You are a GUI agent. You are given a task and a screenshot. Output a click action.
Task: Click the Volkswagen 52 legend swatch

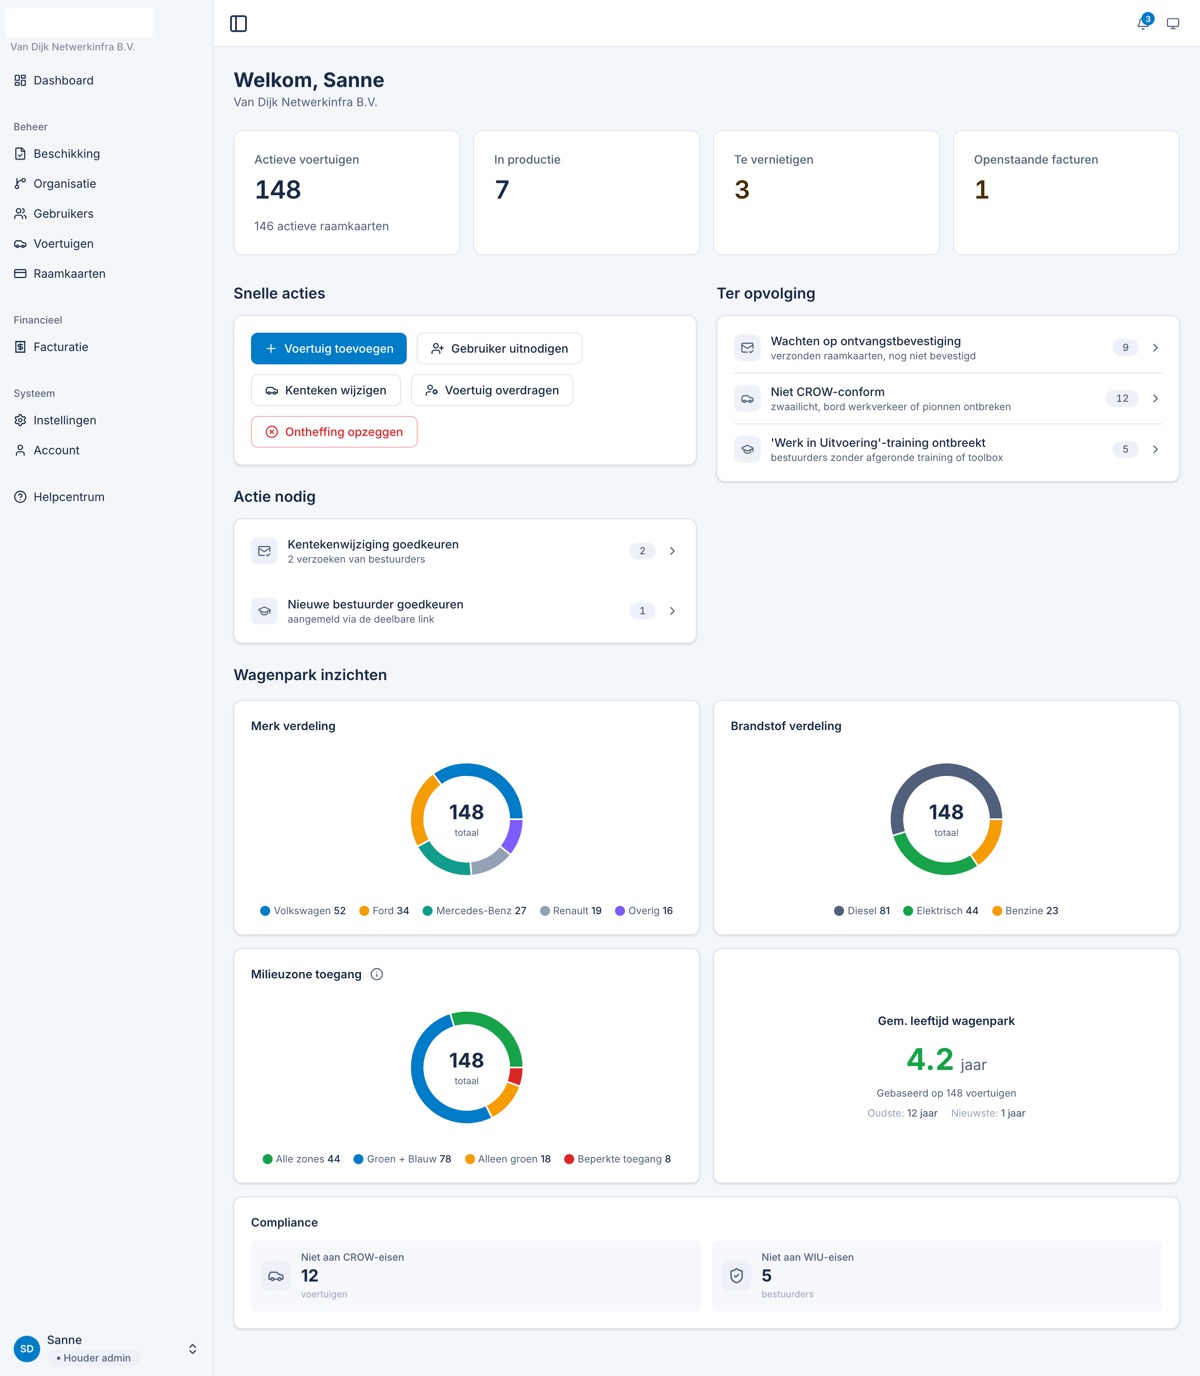pyautogui.click(x=265, y=911)
